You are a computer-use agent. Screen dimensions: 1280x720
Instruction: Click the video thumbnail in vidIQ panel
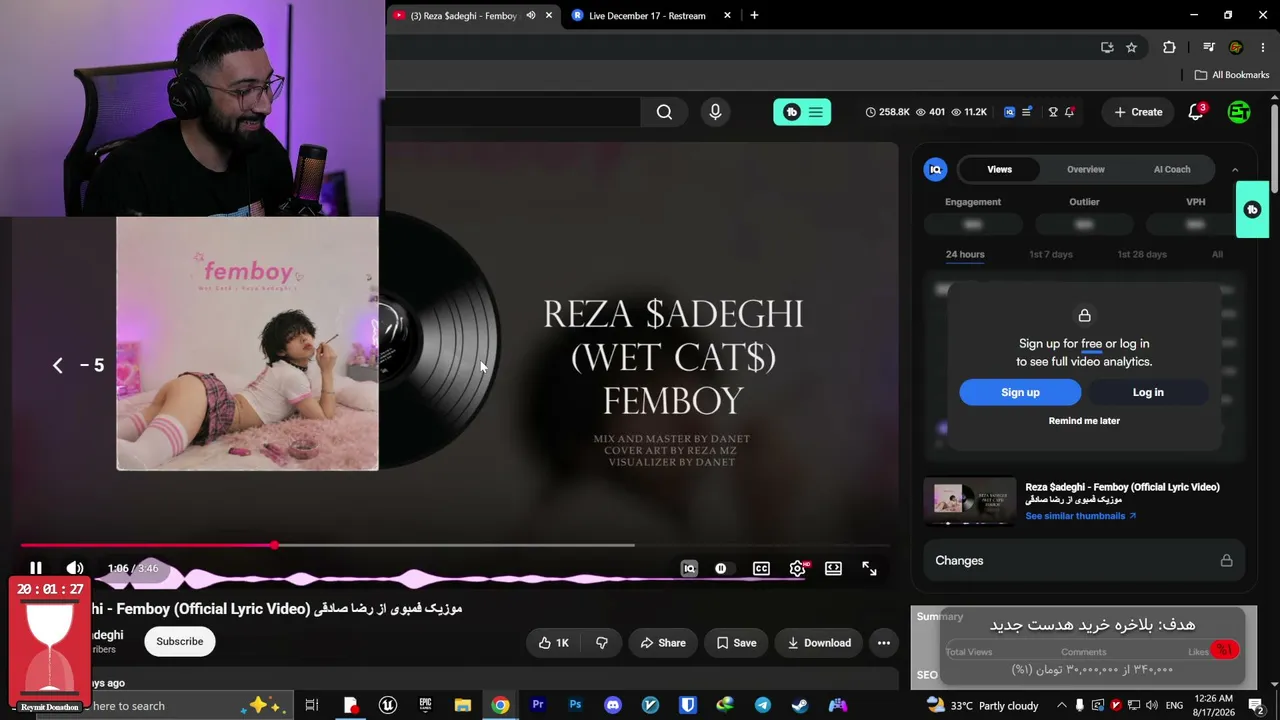tap(969, 501)
